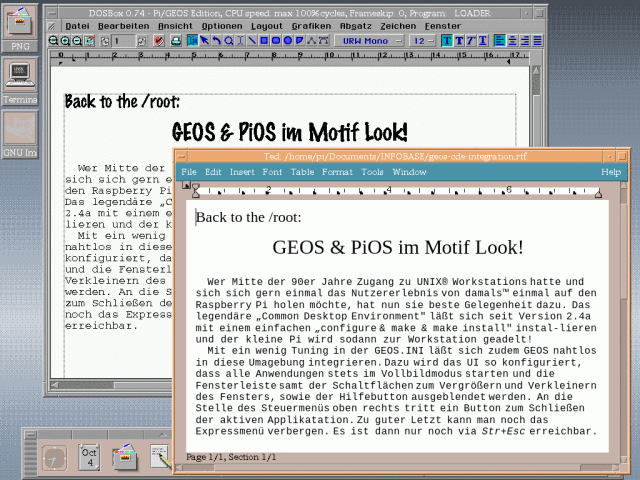Toggle plain text style button

tap(447, 41)
